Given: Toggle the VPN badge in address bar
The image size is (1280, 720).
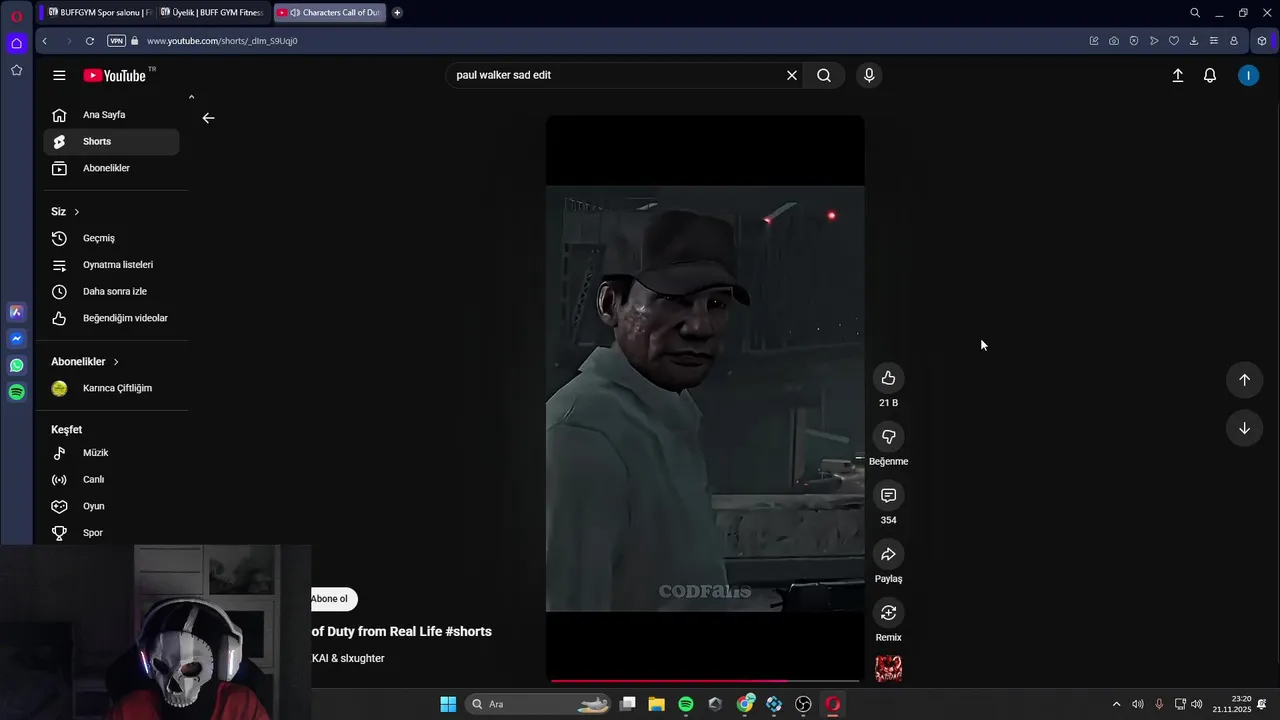Looking at the screenshot, I should 116,41.
